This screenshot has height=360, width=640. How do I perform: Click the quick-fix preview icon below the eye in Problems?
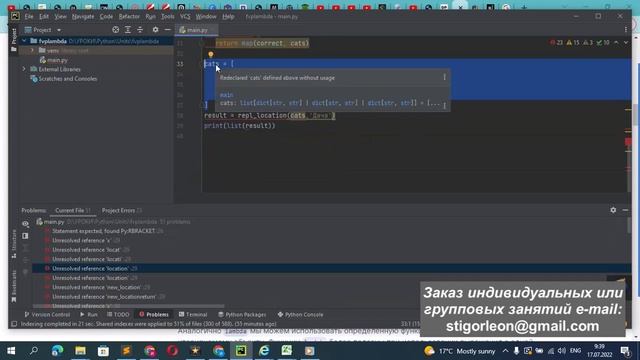pos(25,236)
